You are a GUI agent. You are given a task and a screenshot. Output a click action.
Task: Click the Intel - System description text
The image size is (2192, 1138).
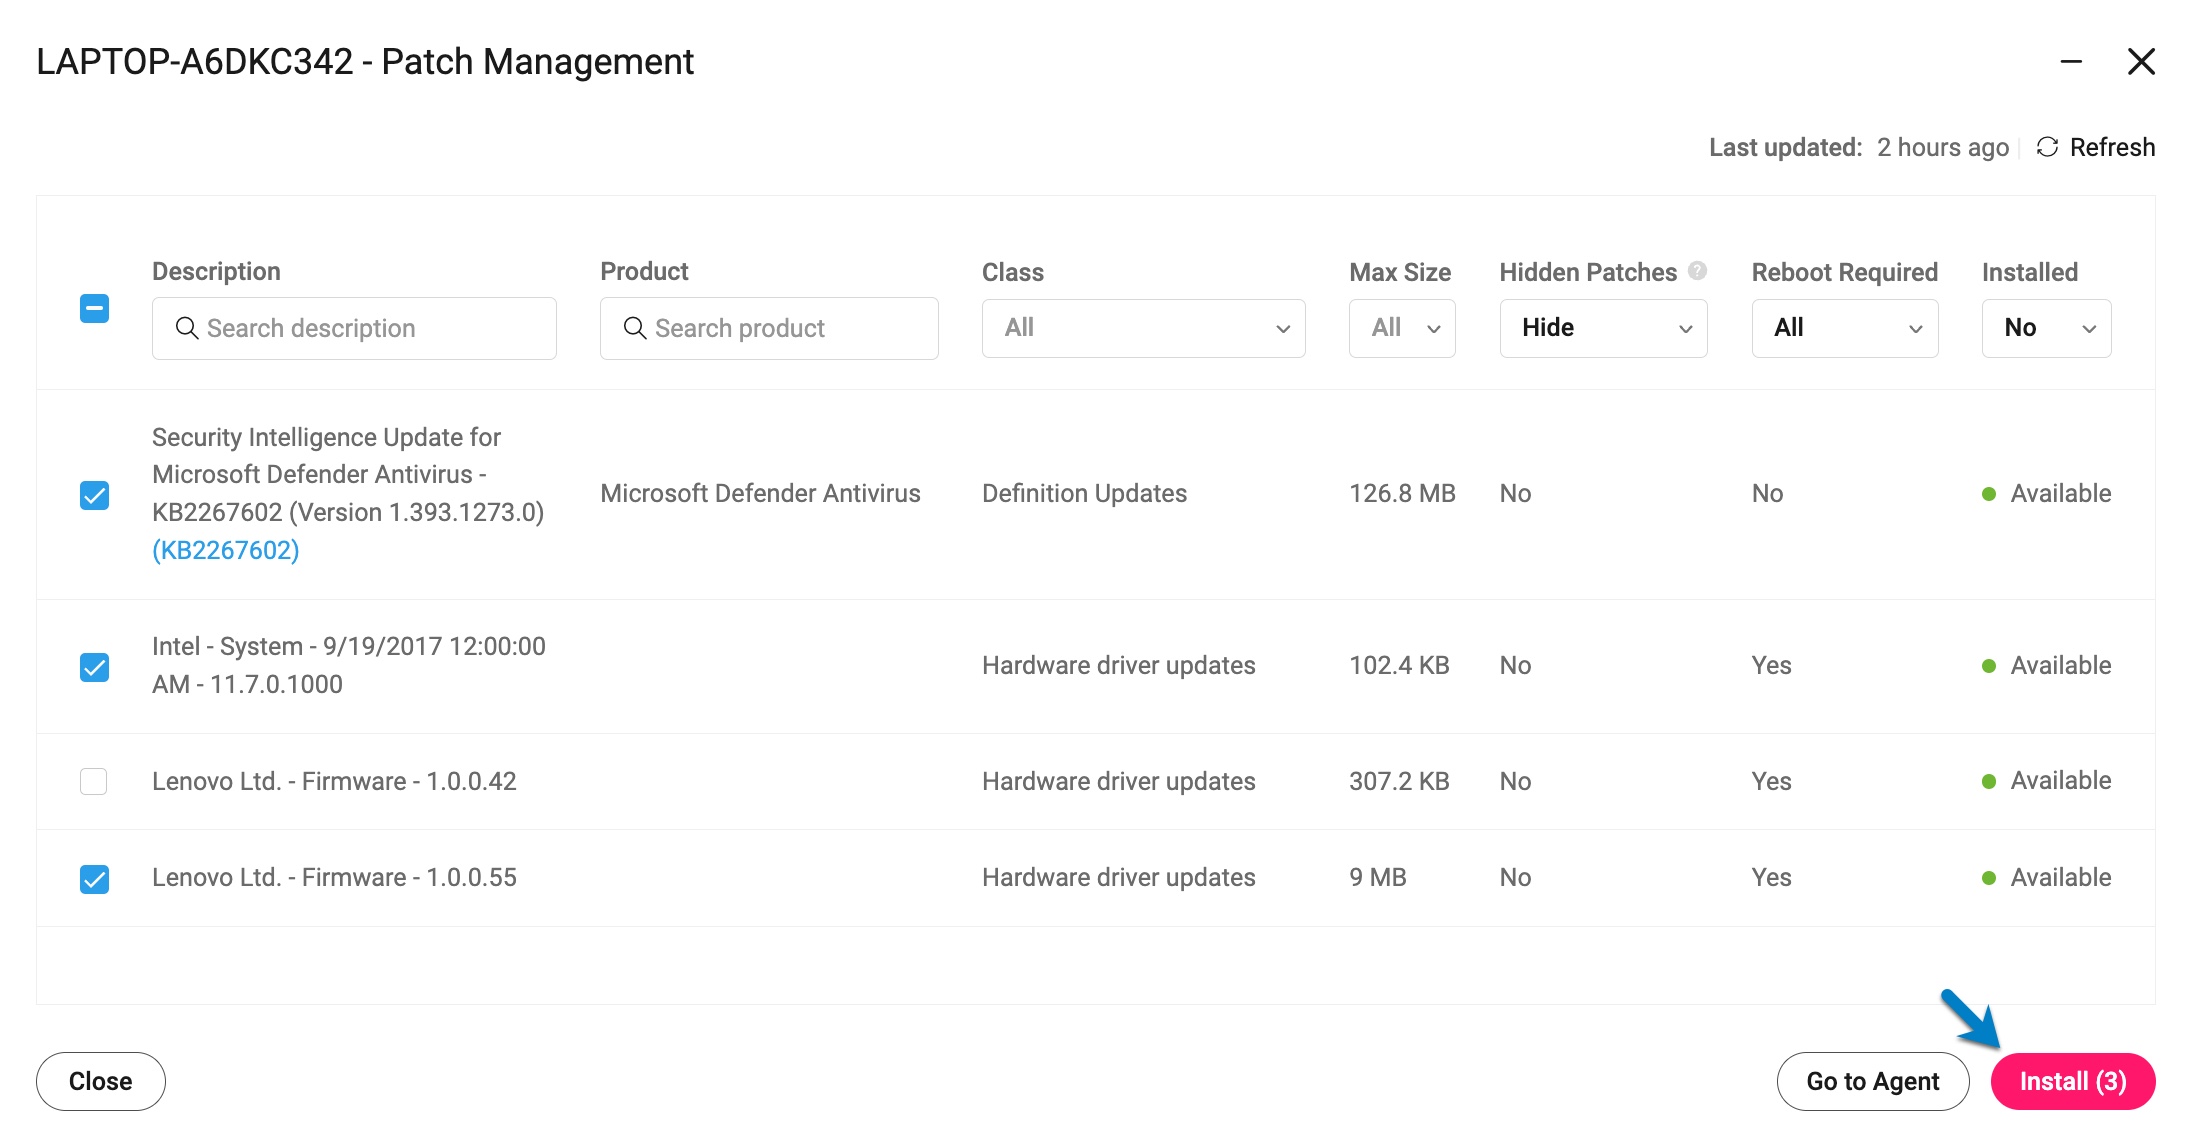point(349,665)
